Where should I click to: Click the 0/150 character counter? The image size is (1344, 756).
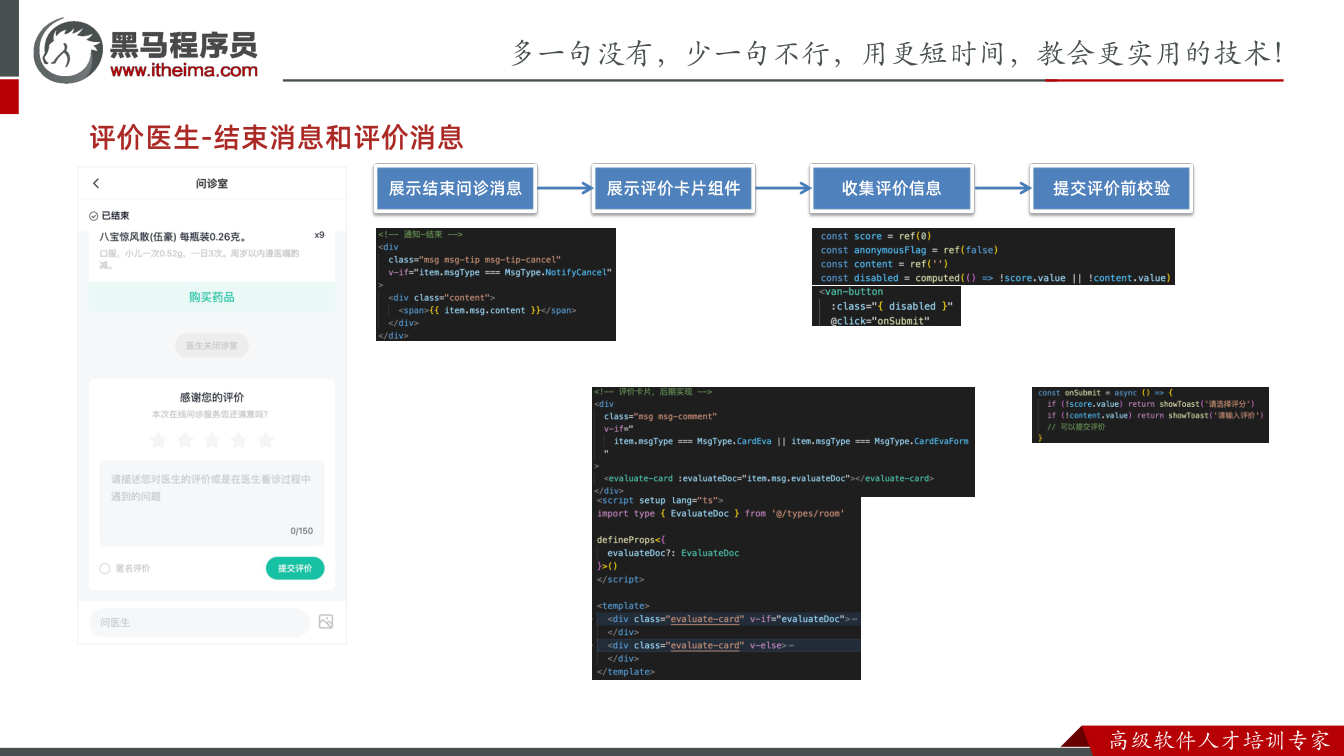[x=302, y=531]
